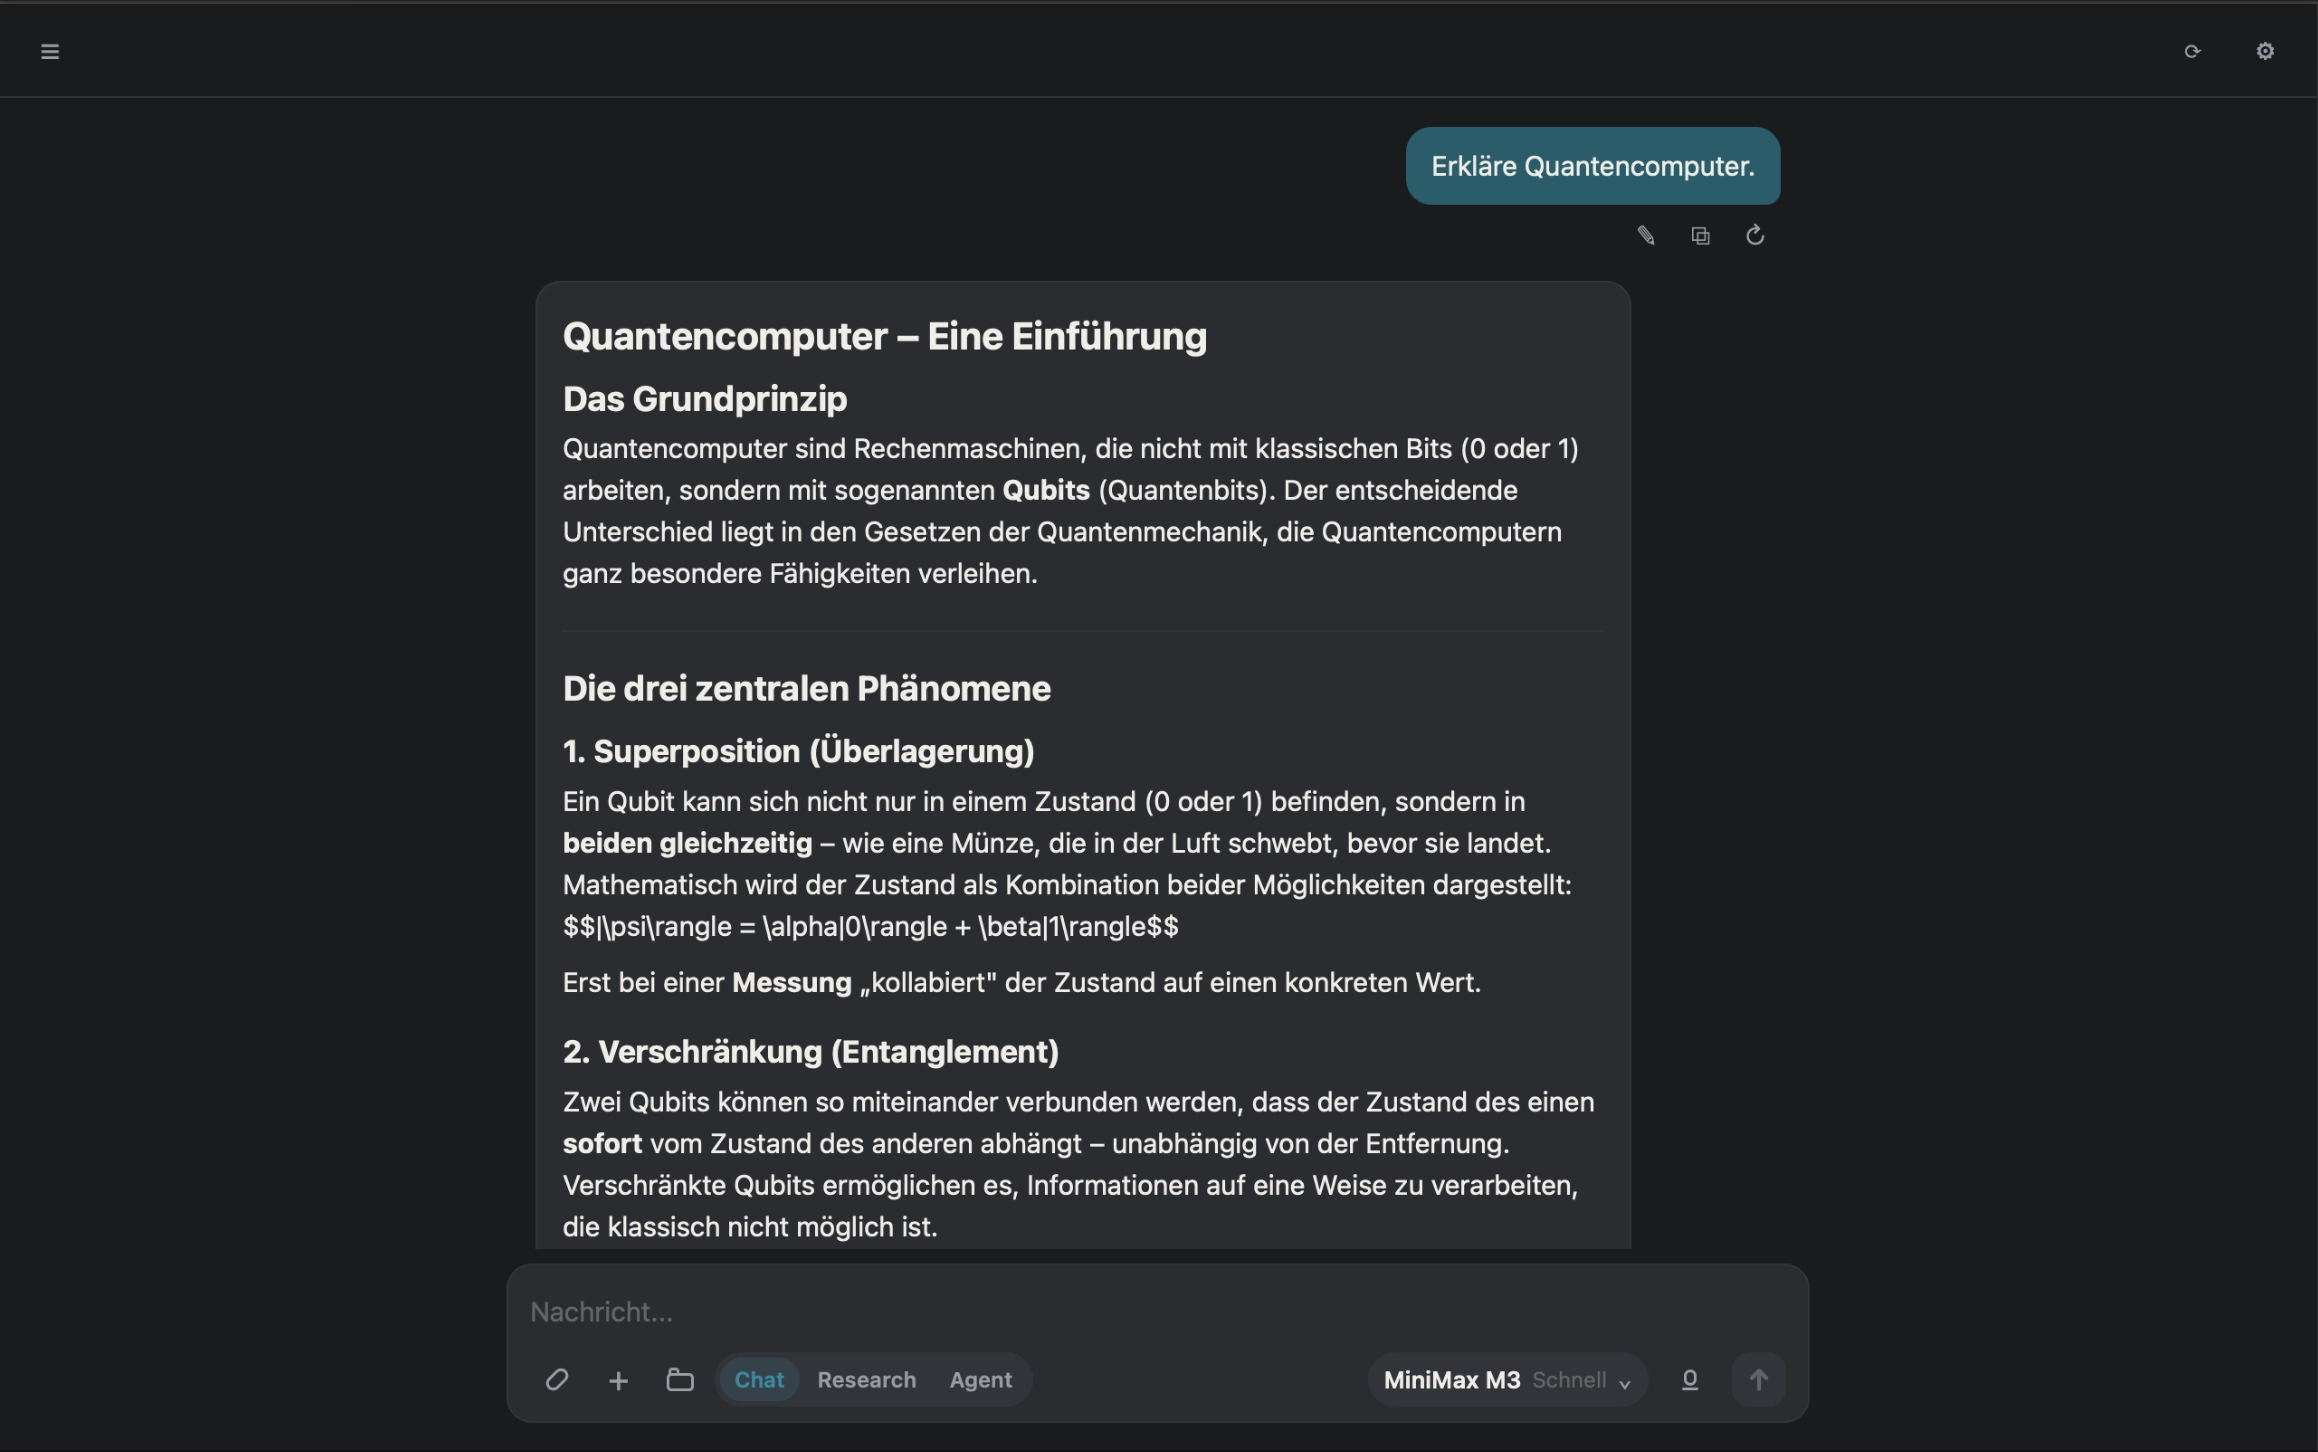Viewport: 2318px width, 1452px height.
Task: Open settings gear icon
Action: coord(2265,51)
